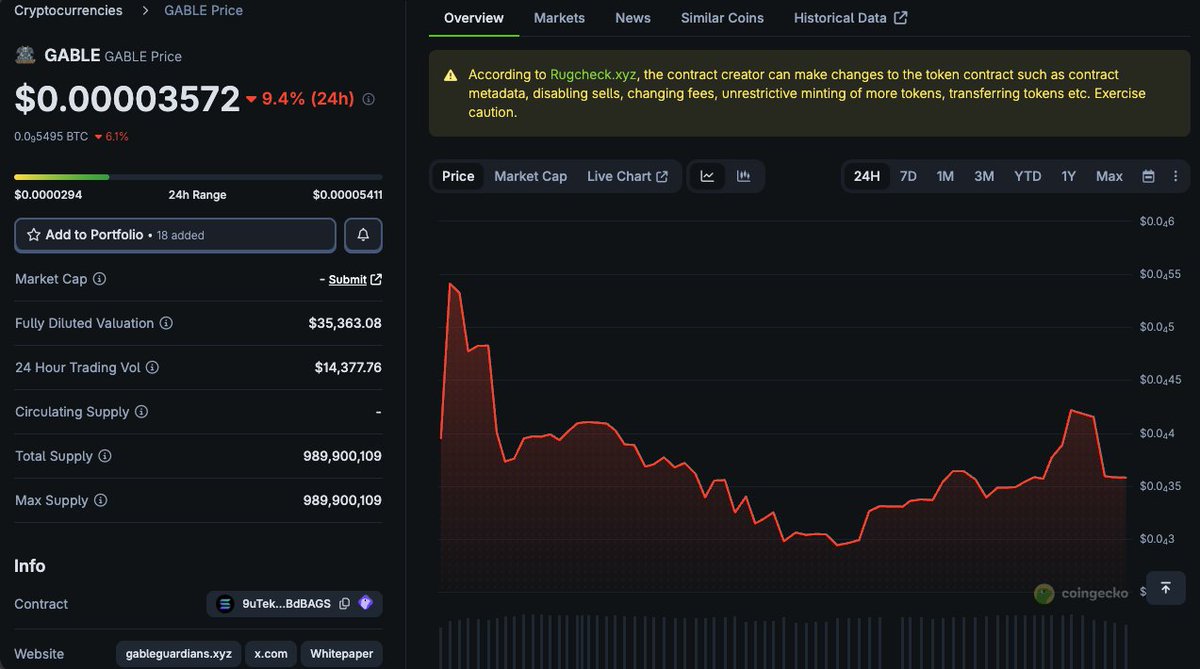Open the Max Supply info icon

100,500
